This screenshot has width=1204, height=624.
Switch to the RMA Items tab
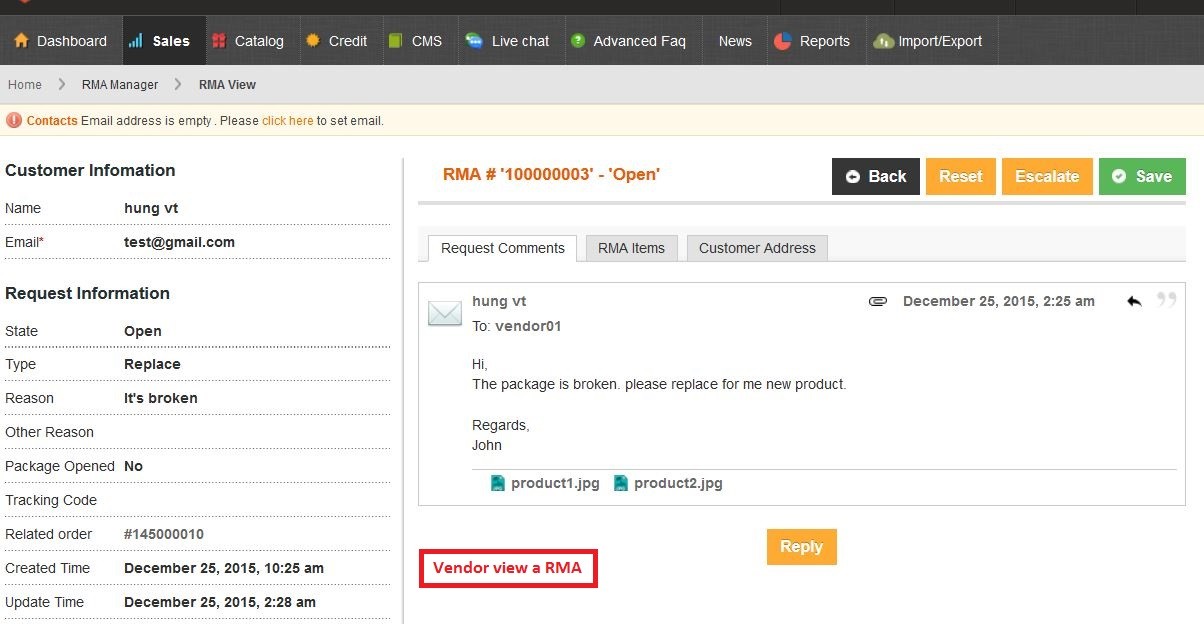click(632, 248)
